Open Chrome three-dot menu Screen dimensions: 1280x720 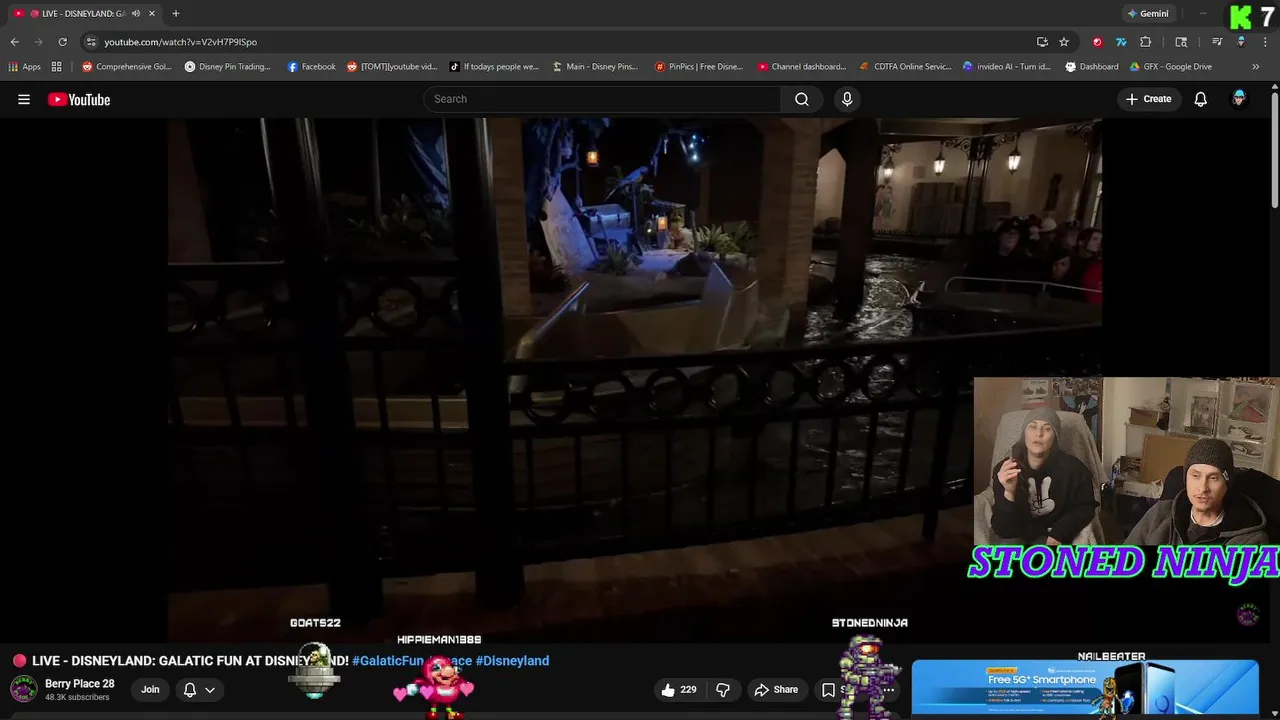[x=1265, y=42]
